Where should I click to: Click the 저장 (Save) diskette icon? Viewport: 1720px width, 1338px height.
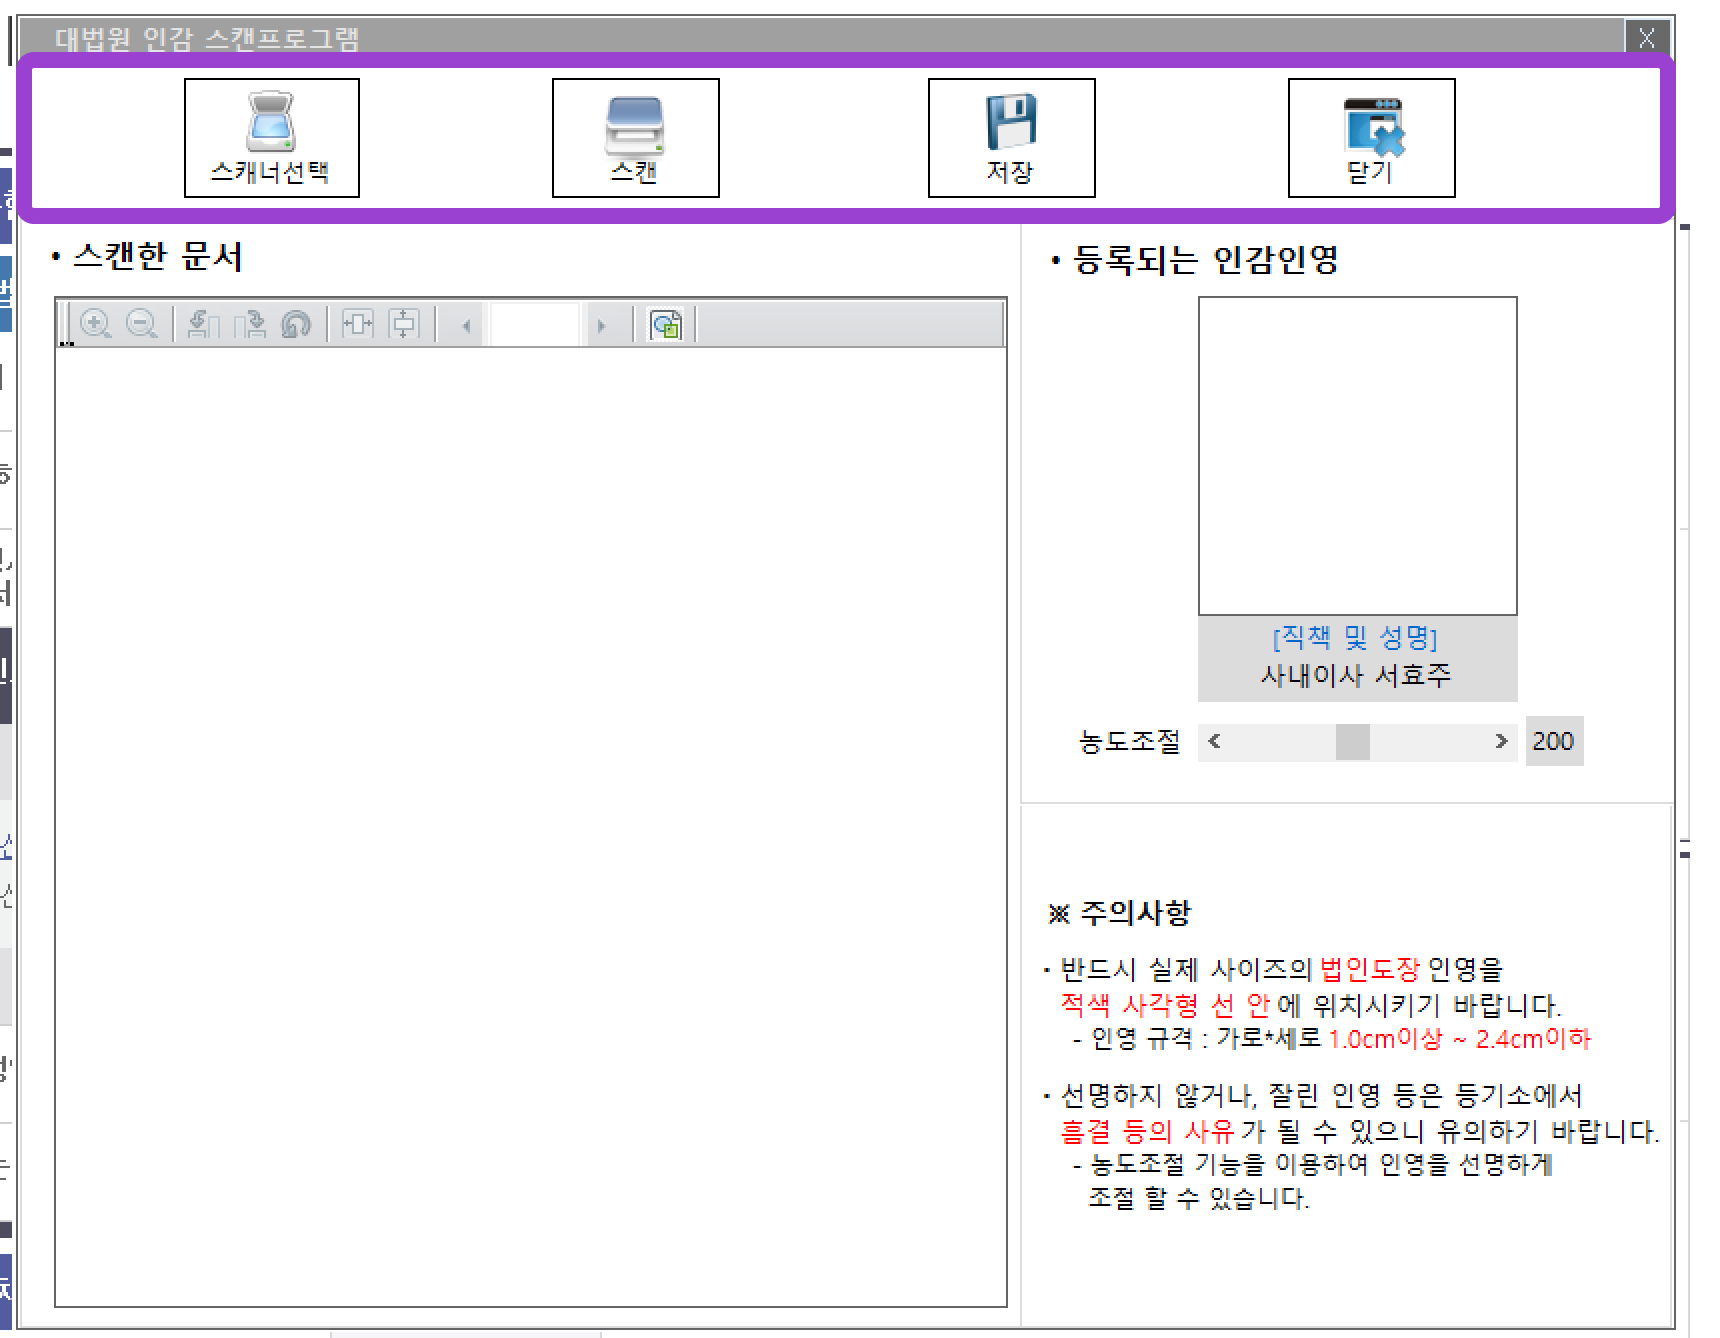click(x=1012, y=139)
